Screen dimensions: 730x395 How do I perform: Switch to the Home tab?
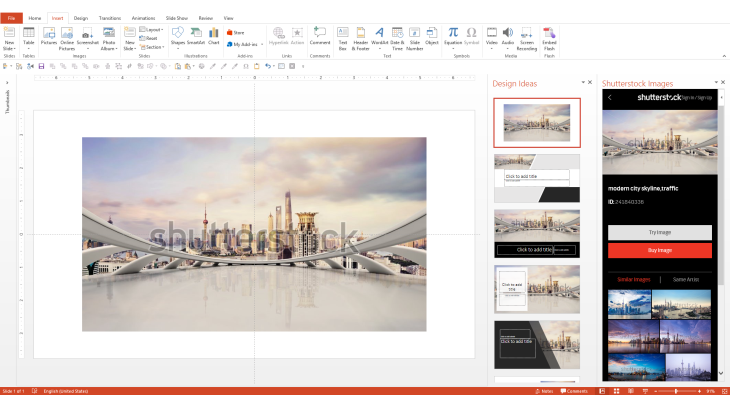[x=35, y=18]
